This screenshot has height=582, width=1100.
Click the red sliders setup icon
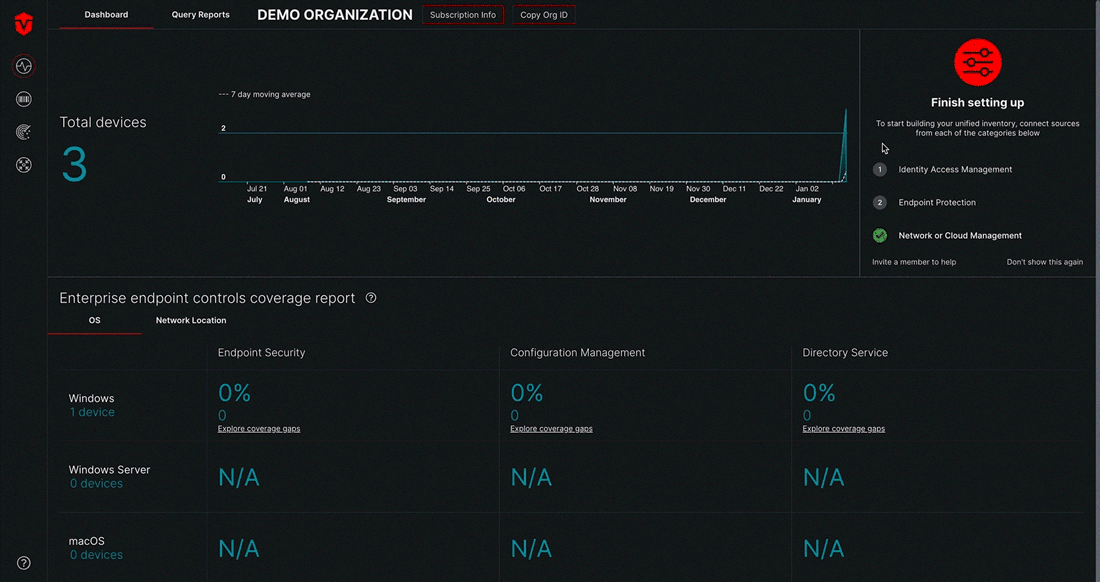[977, 62]
